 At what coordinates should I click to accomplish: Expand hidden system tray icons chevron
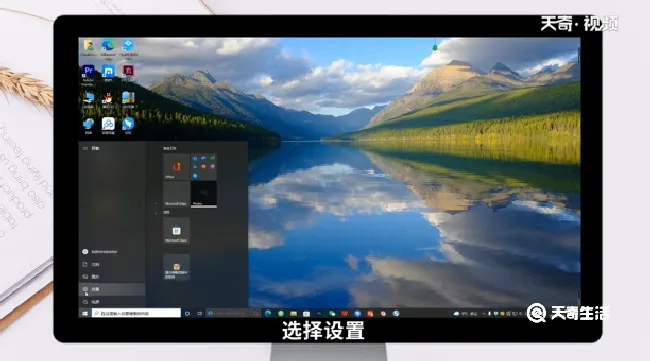click(483, 314)
